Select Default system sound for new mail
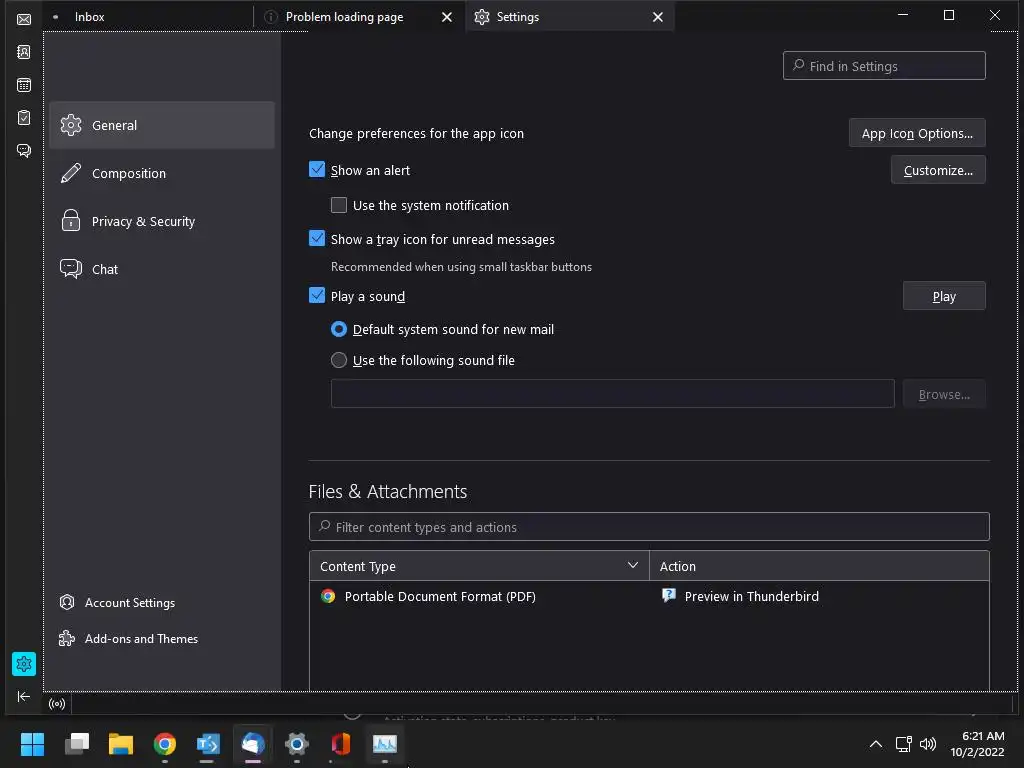Screen dimensions: 1024x768 click(338, 329)
